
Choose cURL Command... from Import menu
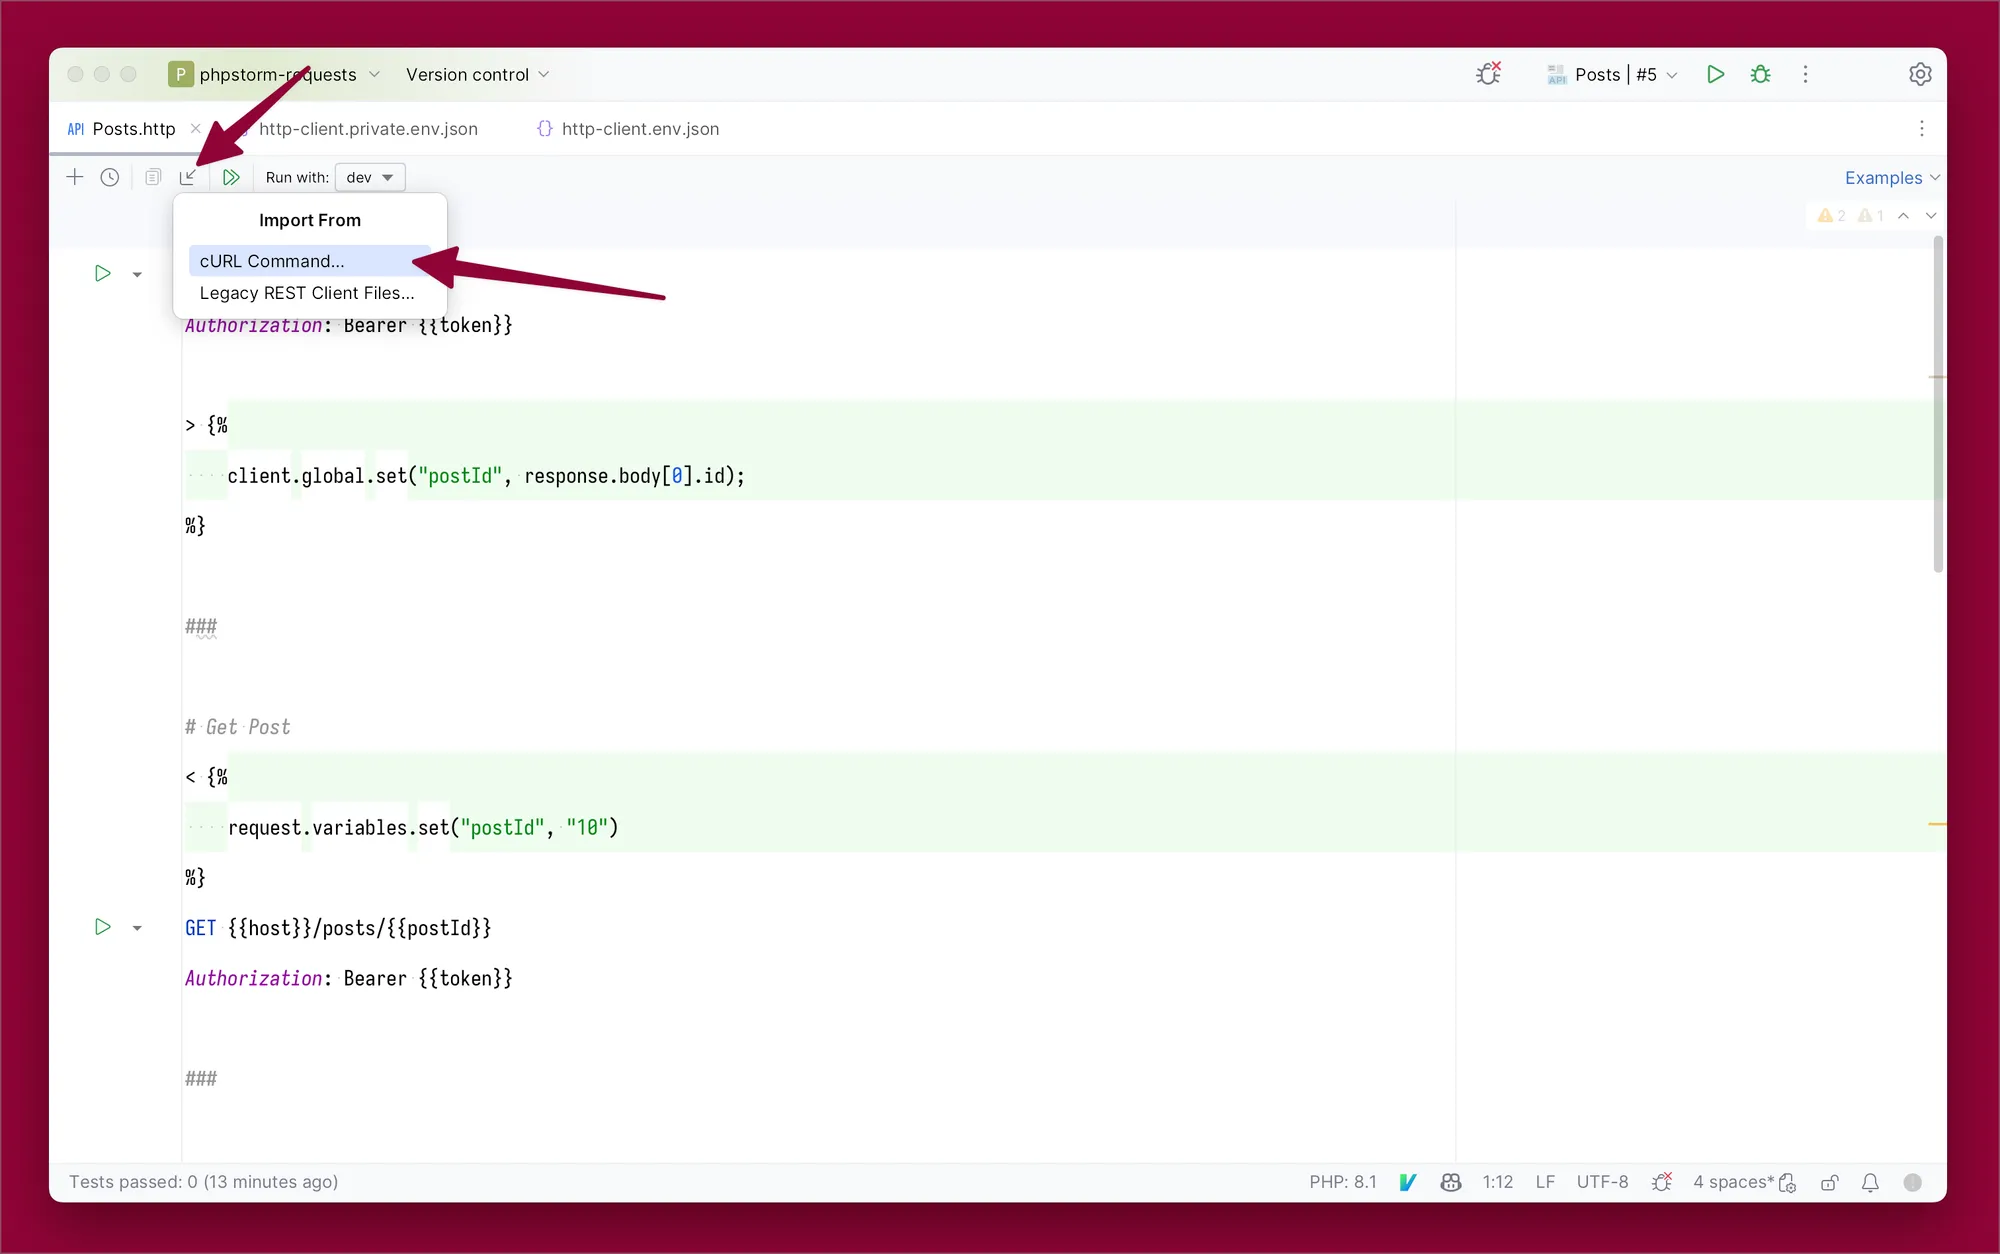click(x=310, y=261)
